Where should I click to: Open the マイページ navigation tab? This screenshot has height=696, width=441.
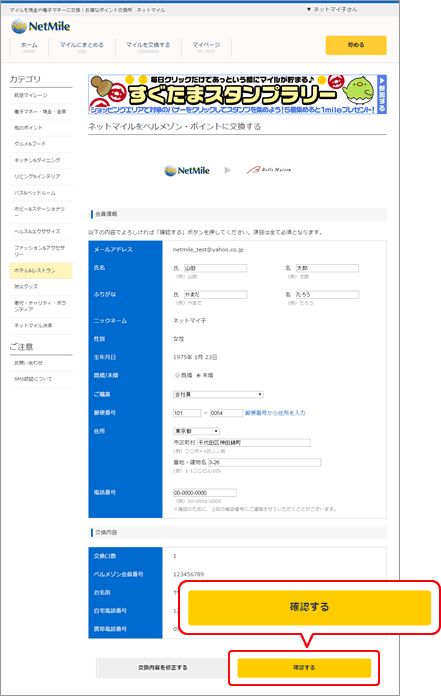tap(206, 47)
